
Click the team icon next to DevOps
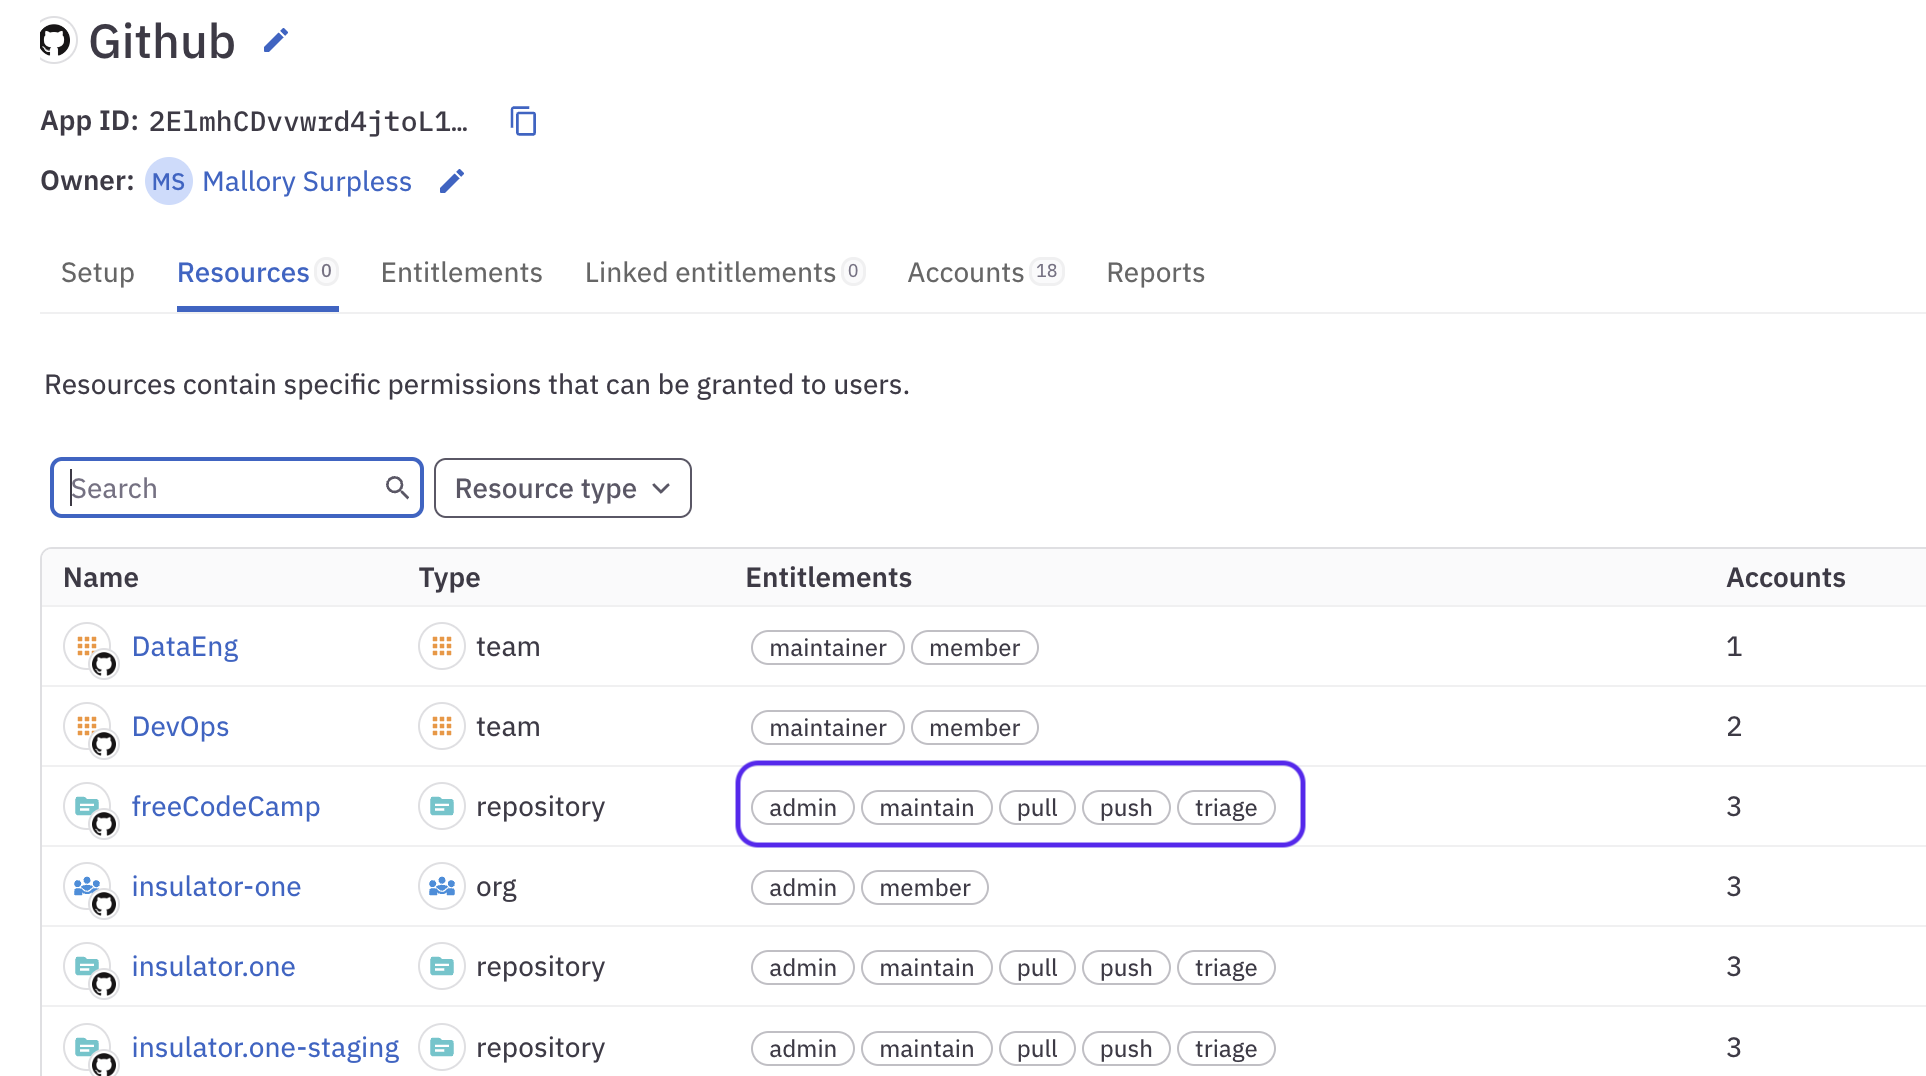[x=441, y=726]
